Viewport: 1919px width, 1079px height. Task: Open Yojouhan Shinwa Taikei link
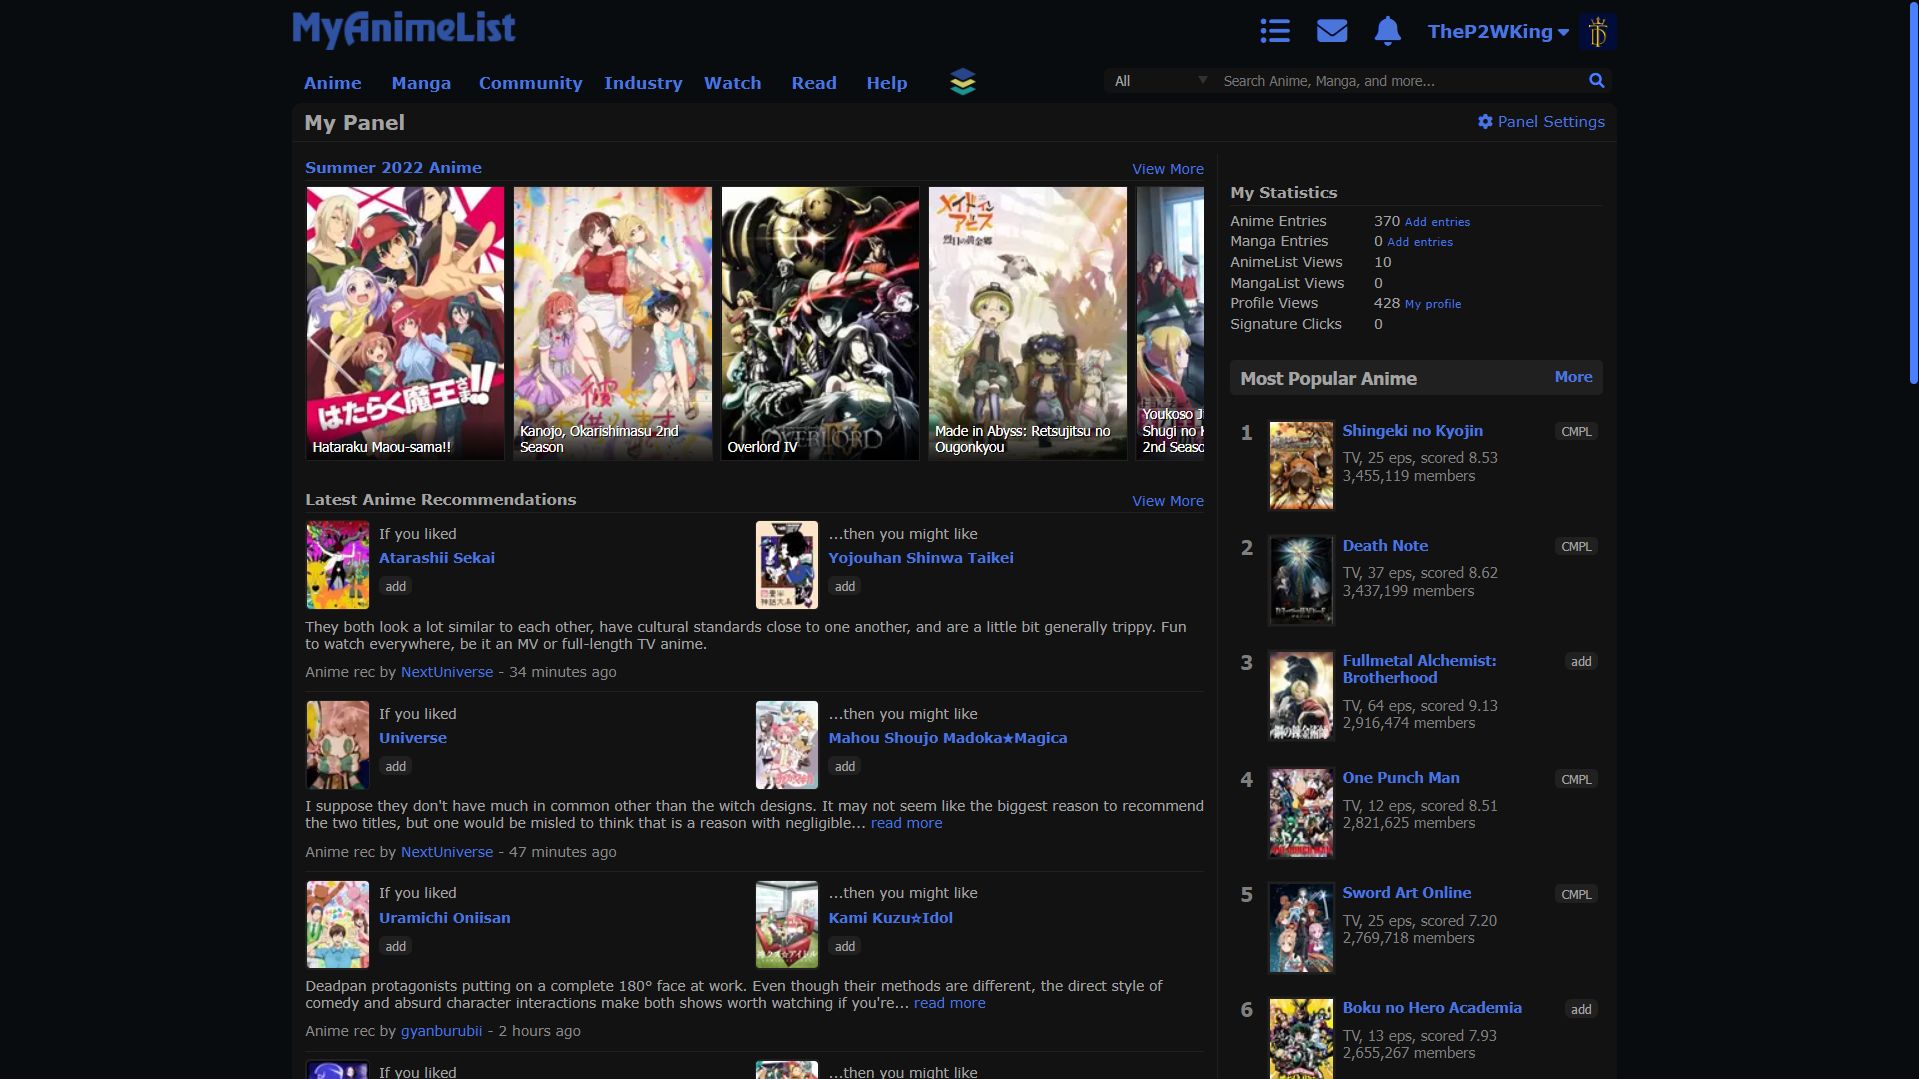920,558
